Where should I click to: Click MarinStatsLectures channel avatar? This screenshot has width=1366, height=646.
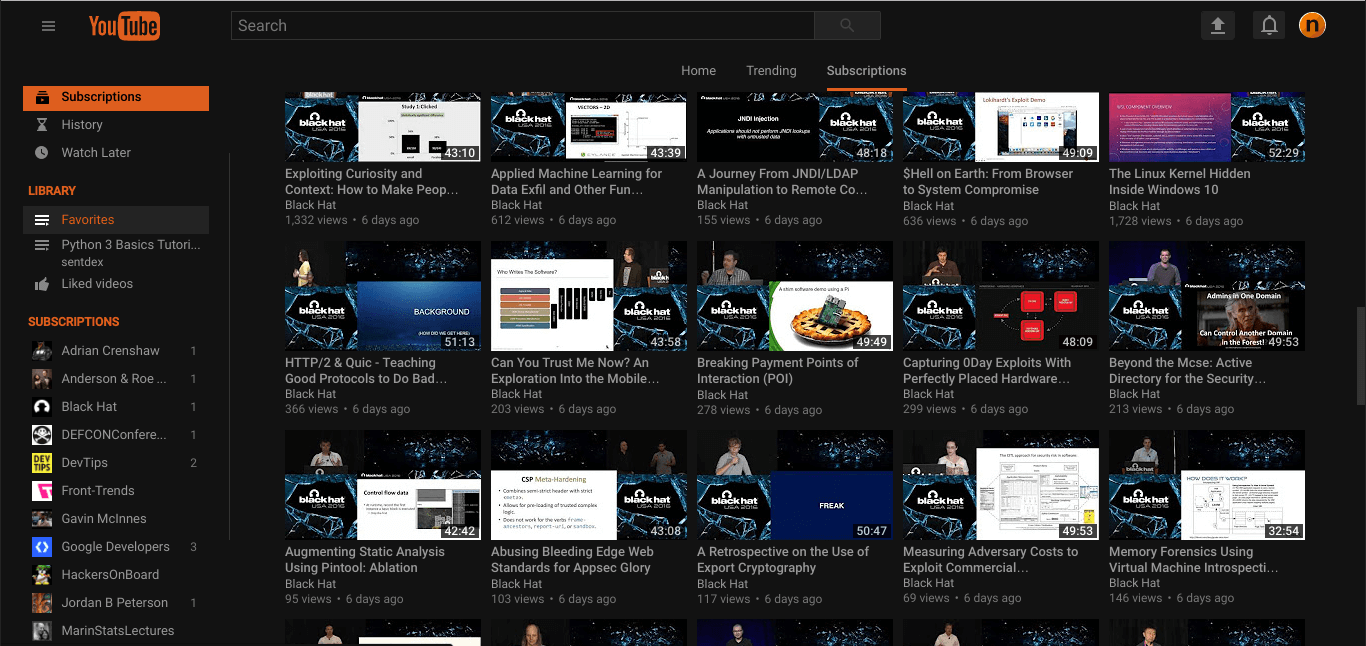pos(42,631)
